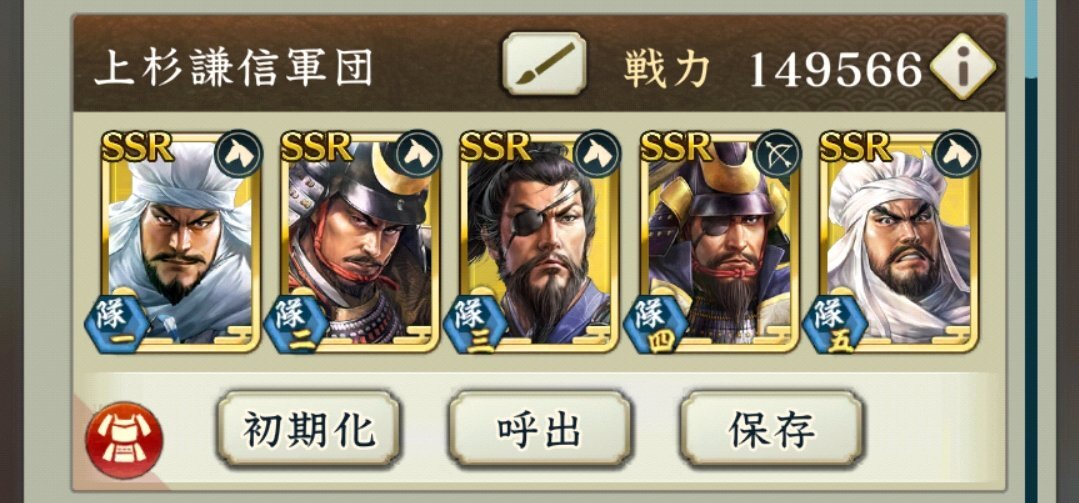1079x503 pixels.
Task: Select the angry white-hooded general in slot five
Action: (899, 242)
